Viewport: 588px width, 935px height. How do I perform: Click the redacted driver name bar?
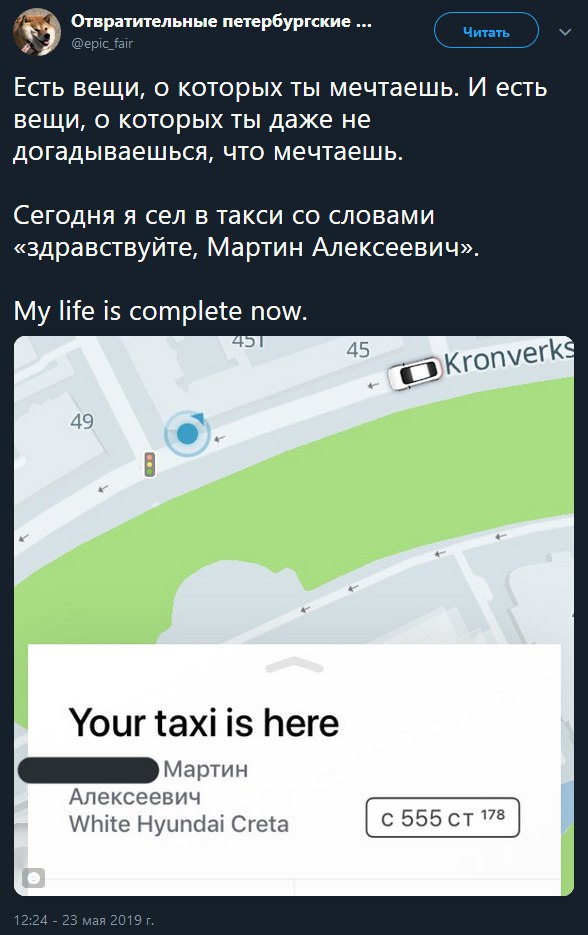pyautogui.click(x=89, y=770)
